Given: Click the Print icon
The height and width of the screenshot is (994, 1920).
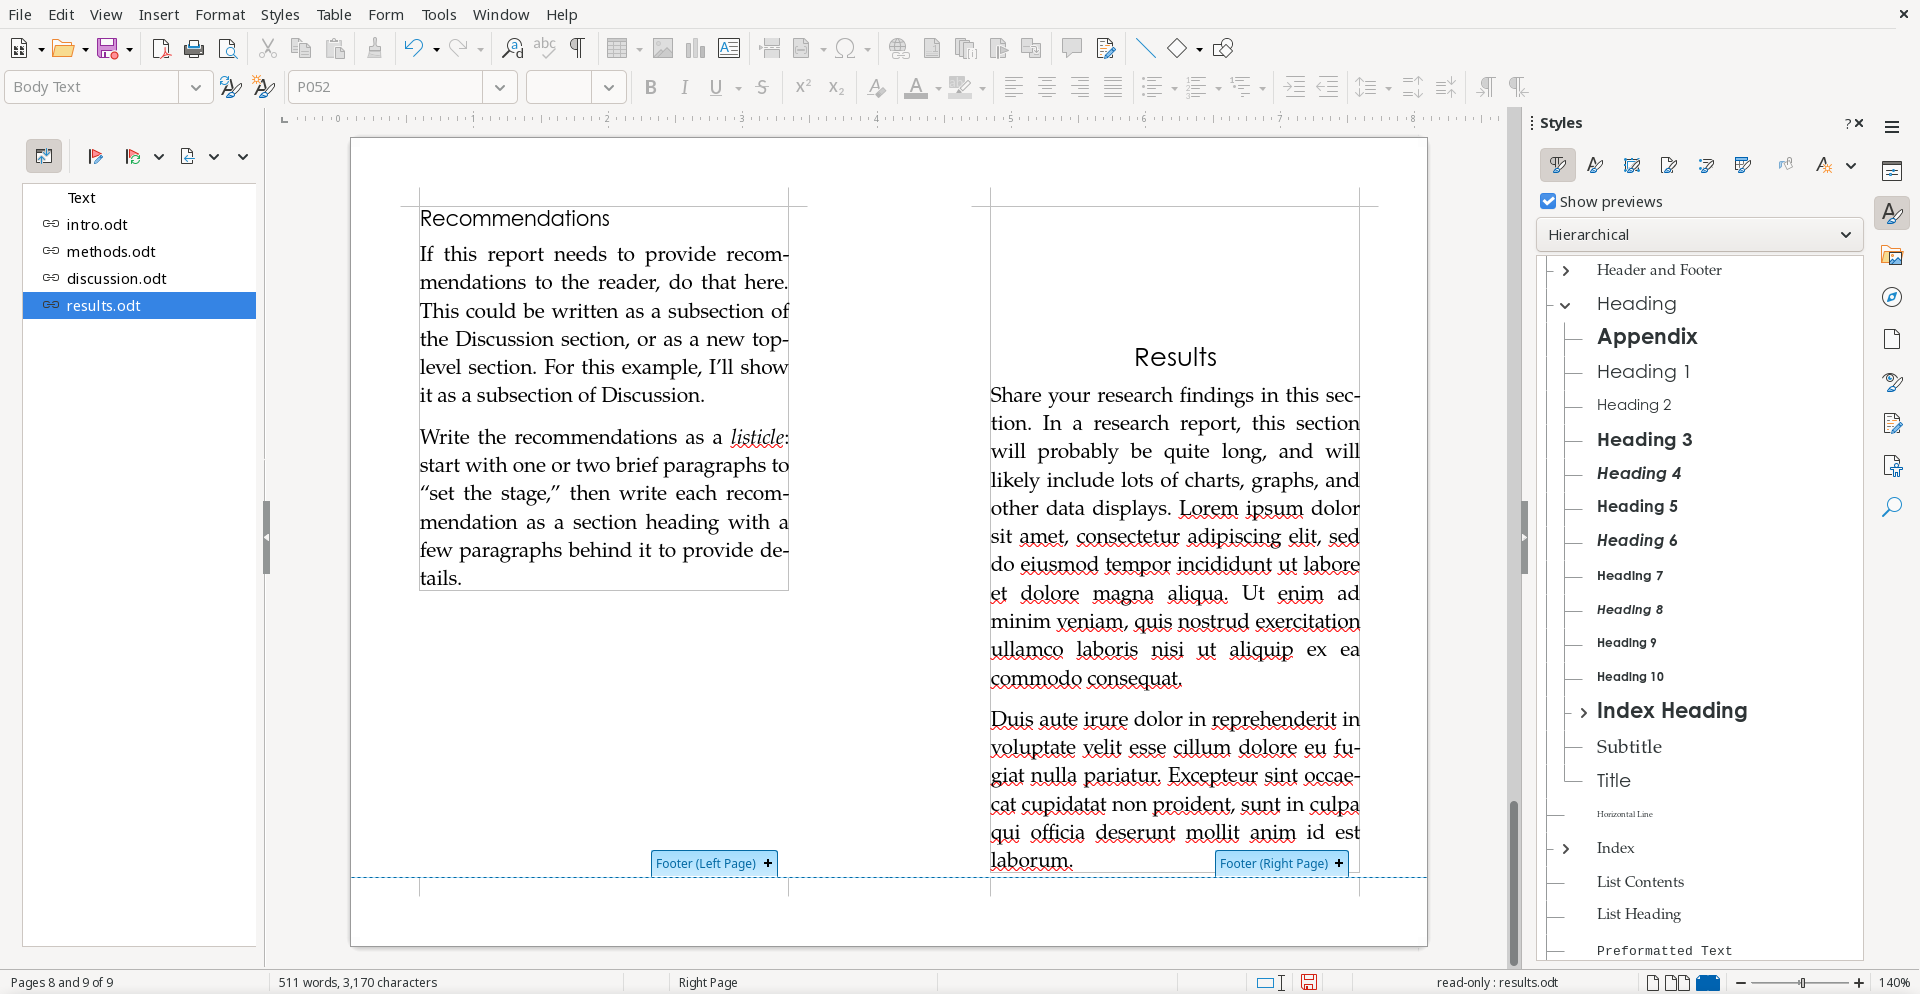Looking at the screenshot, I should (x=194, y=48).
